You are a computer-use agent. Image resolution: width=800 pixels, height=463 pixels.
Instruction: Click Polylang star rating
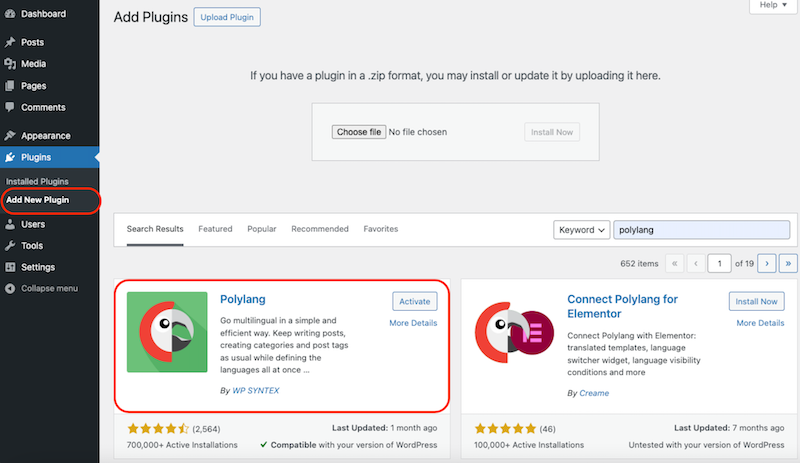pyautogui.click(x=158, y=428)
